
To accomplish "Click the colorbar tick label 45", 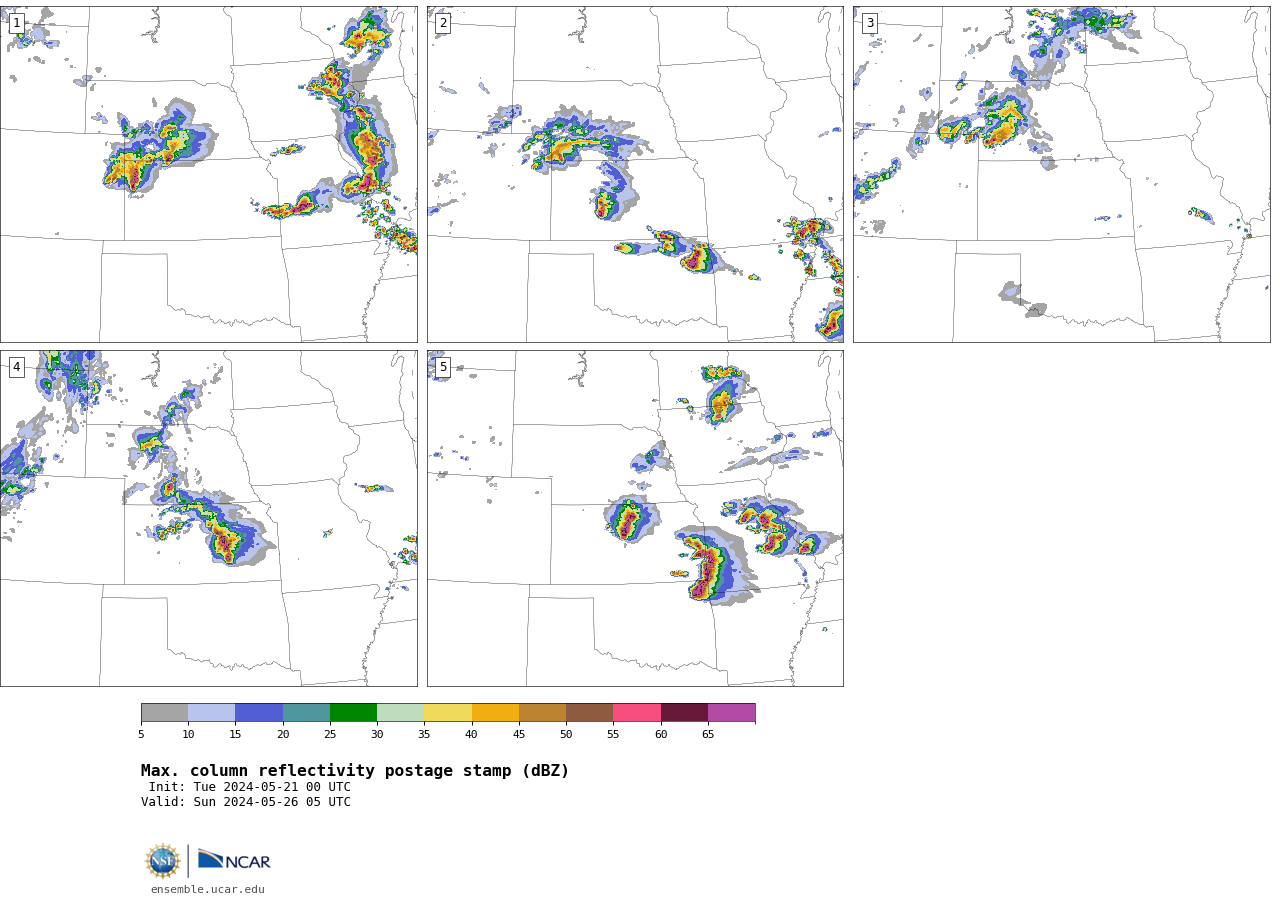I will pyautogui.click(x=519, y=735).
